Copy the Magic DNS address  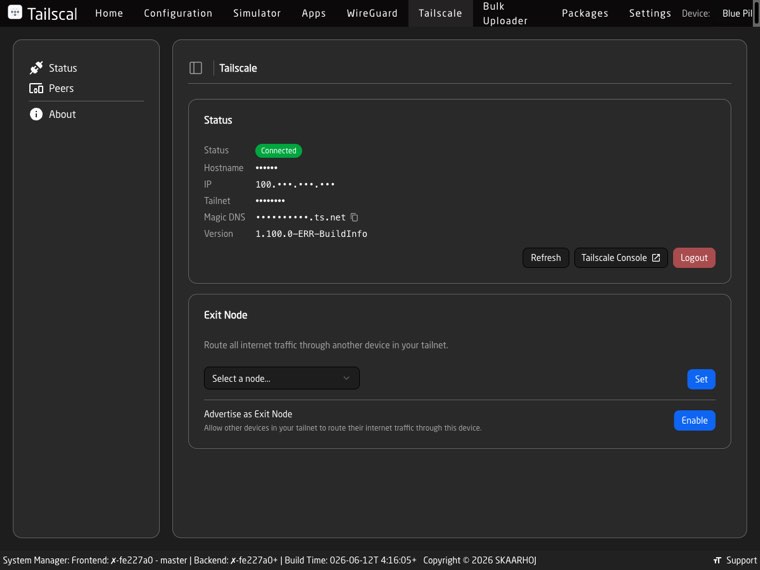354,217
